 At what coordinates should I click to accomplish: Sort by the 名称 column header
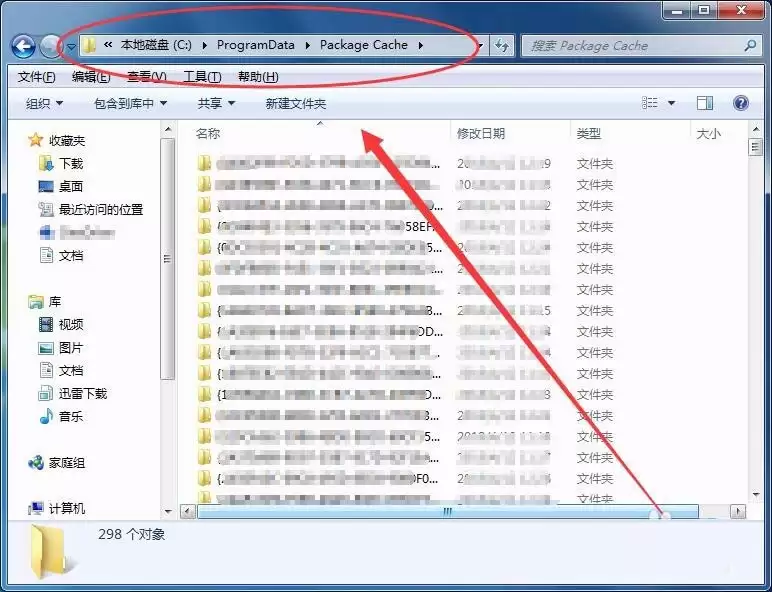208,133
